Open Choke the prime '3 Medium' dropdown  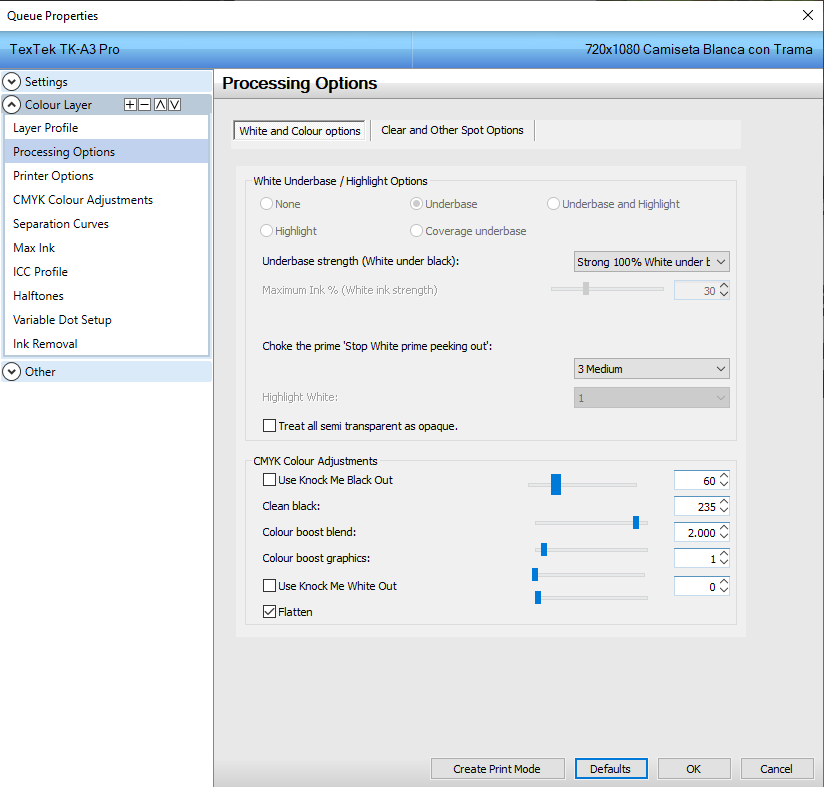(x=651, y=369)
